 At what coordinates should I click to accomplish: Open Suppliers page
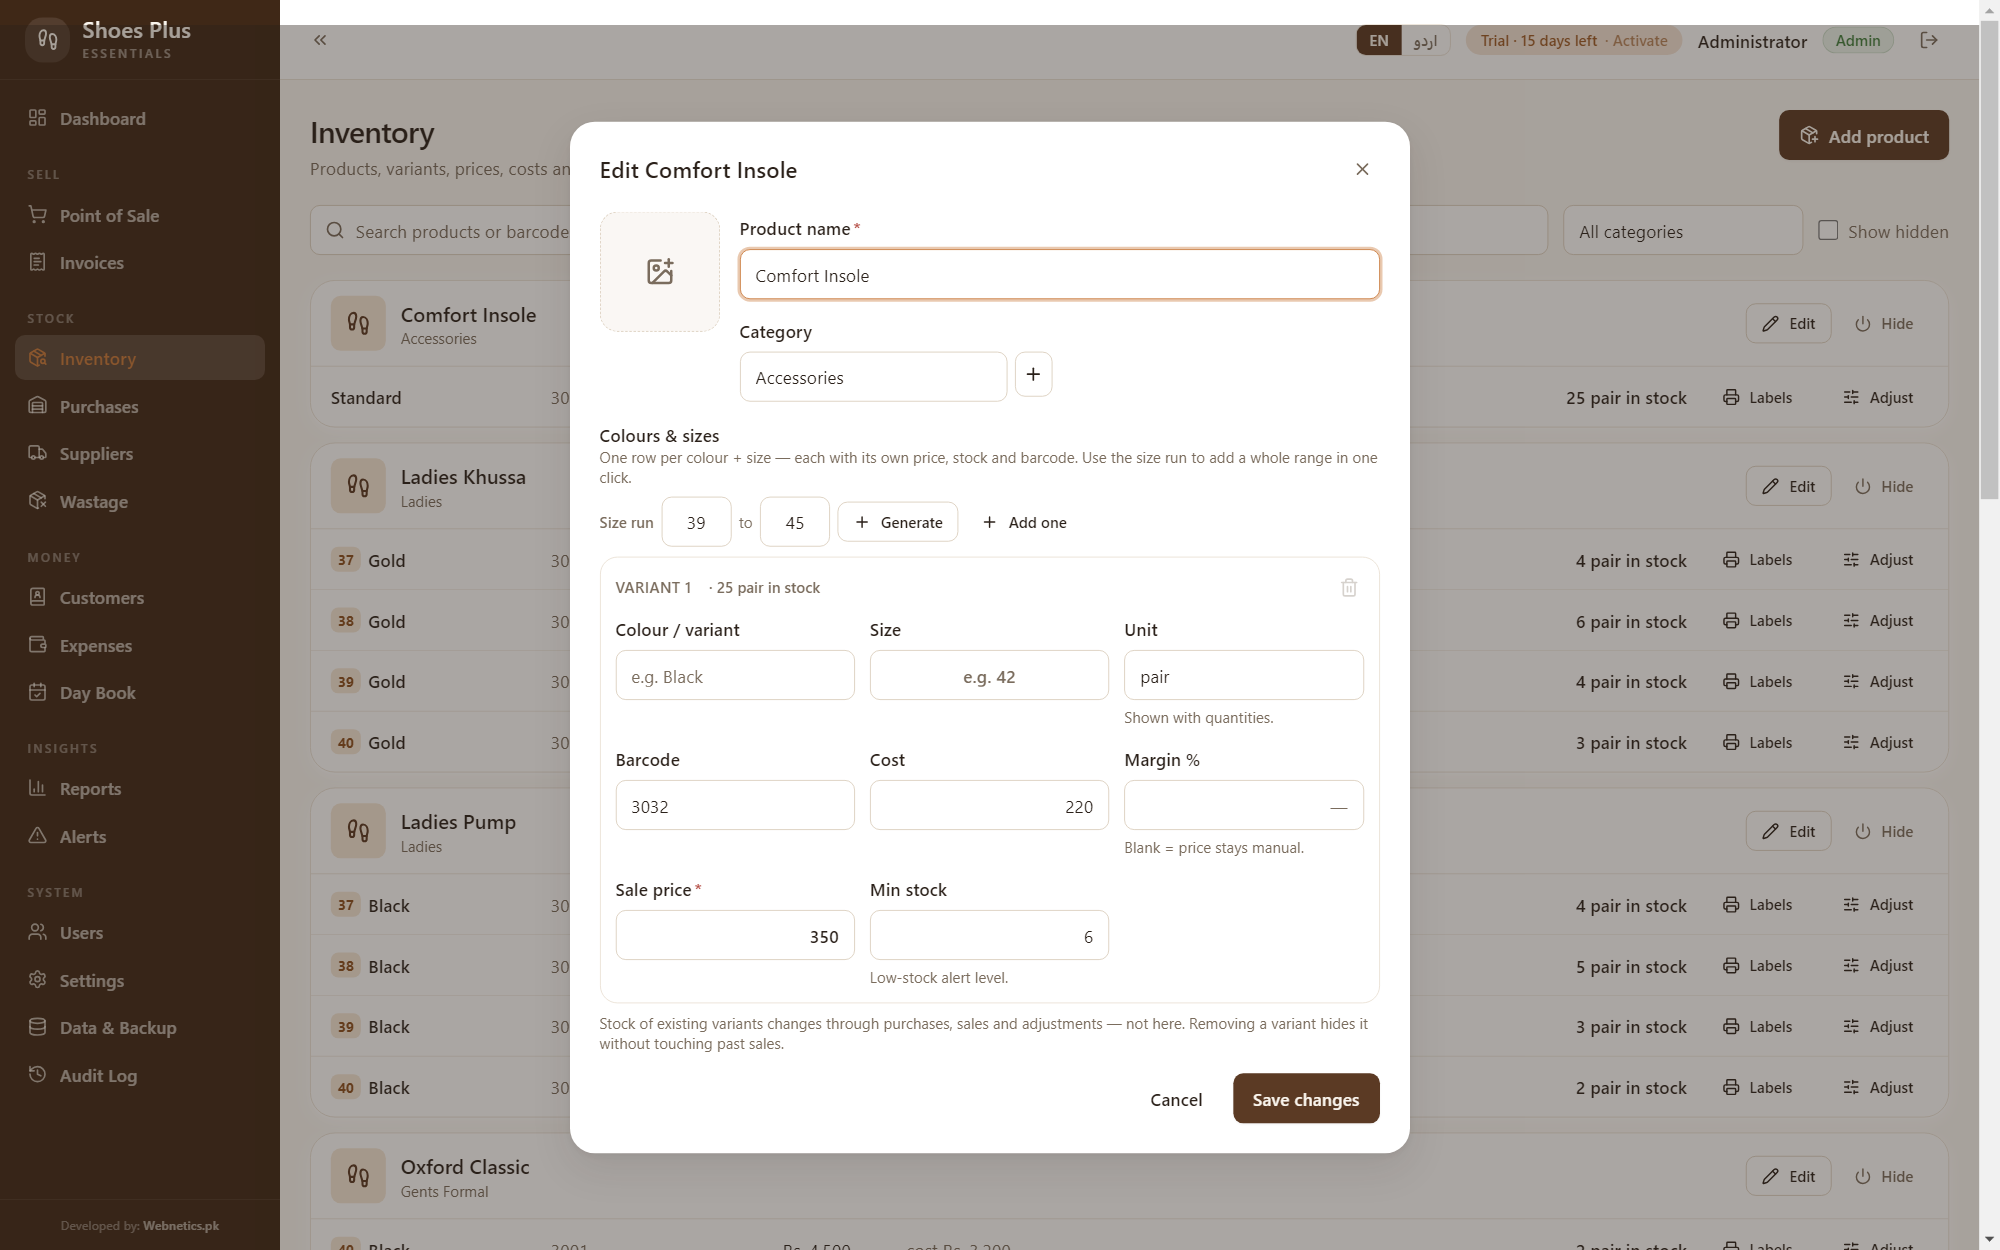[140, 453]
